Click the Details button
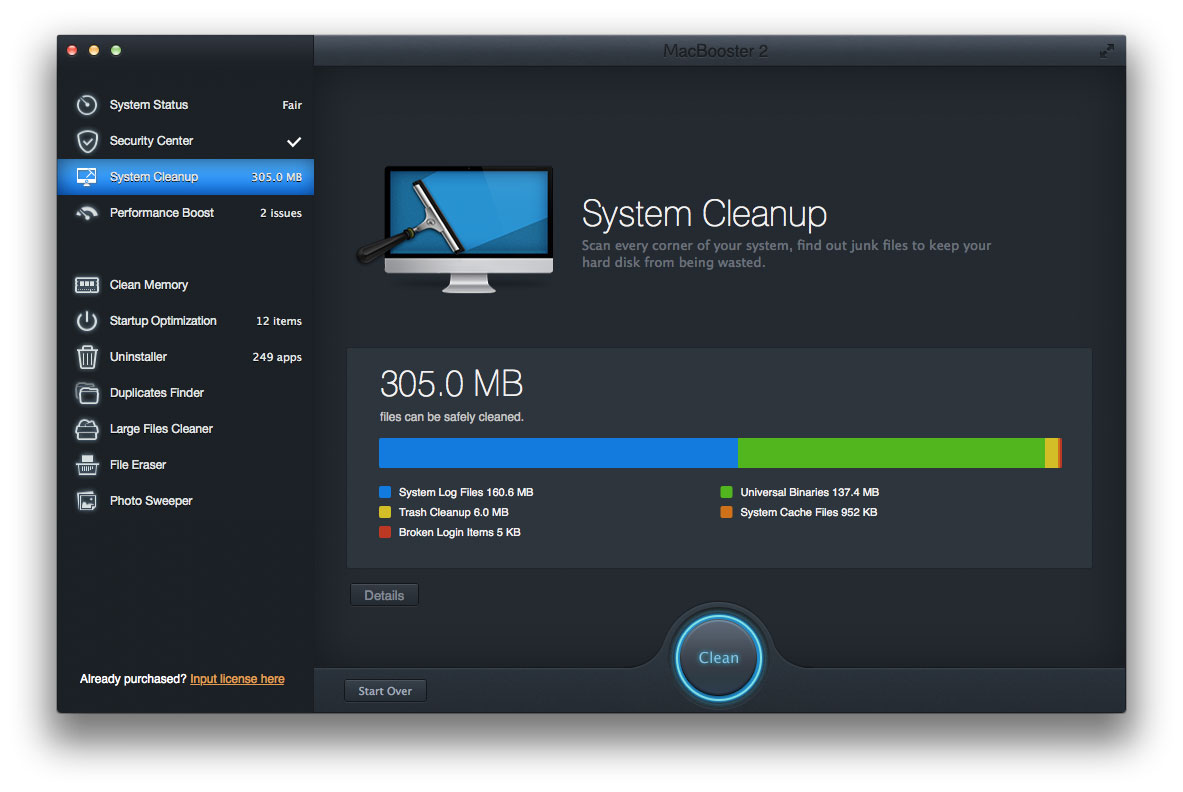Viewport: 1183px width, 792px height. (384, 595)
